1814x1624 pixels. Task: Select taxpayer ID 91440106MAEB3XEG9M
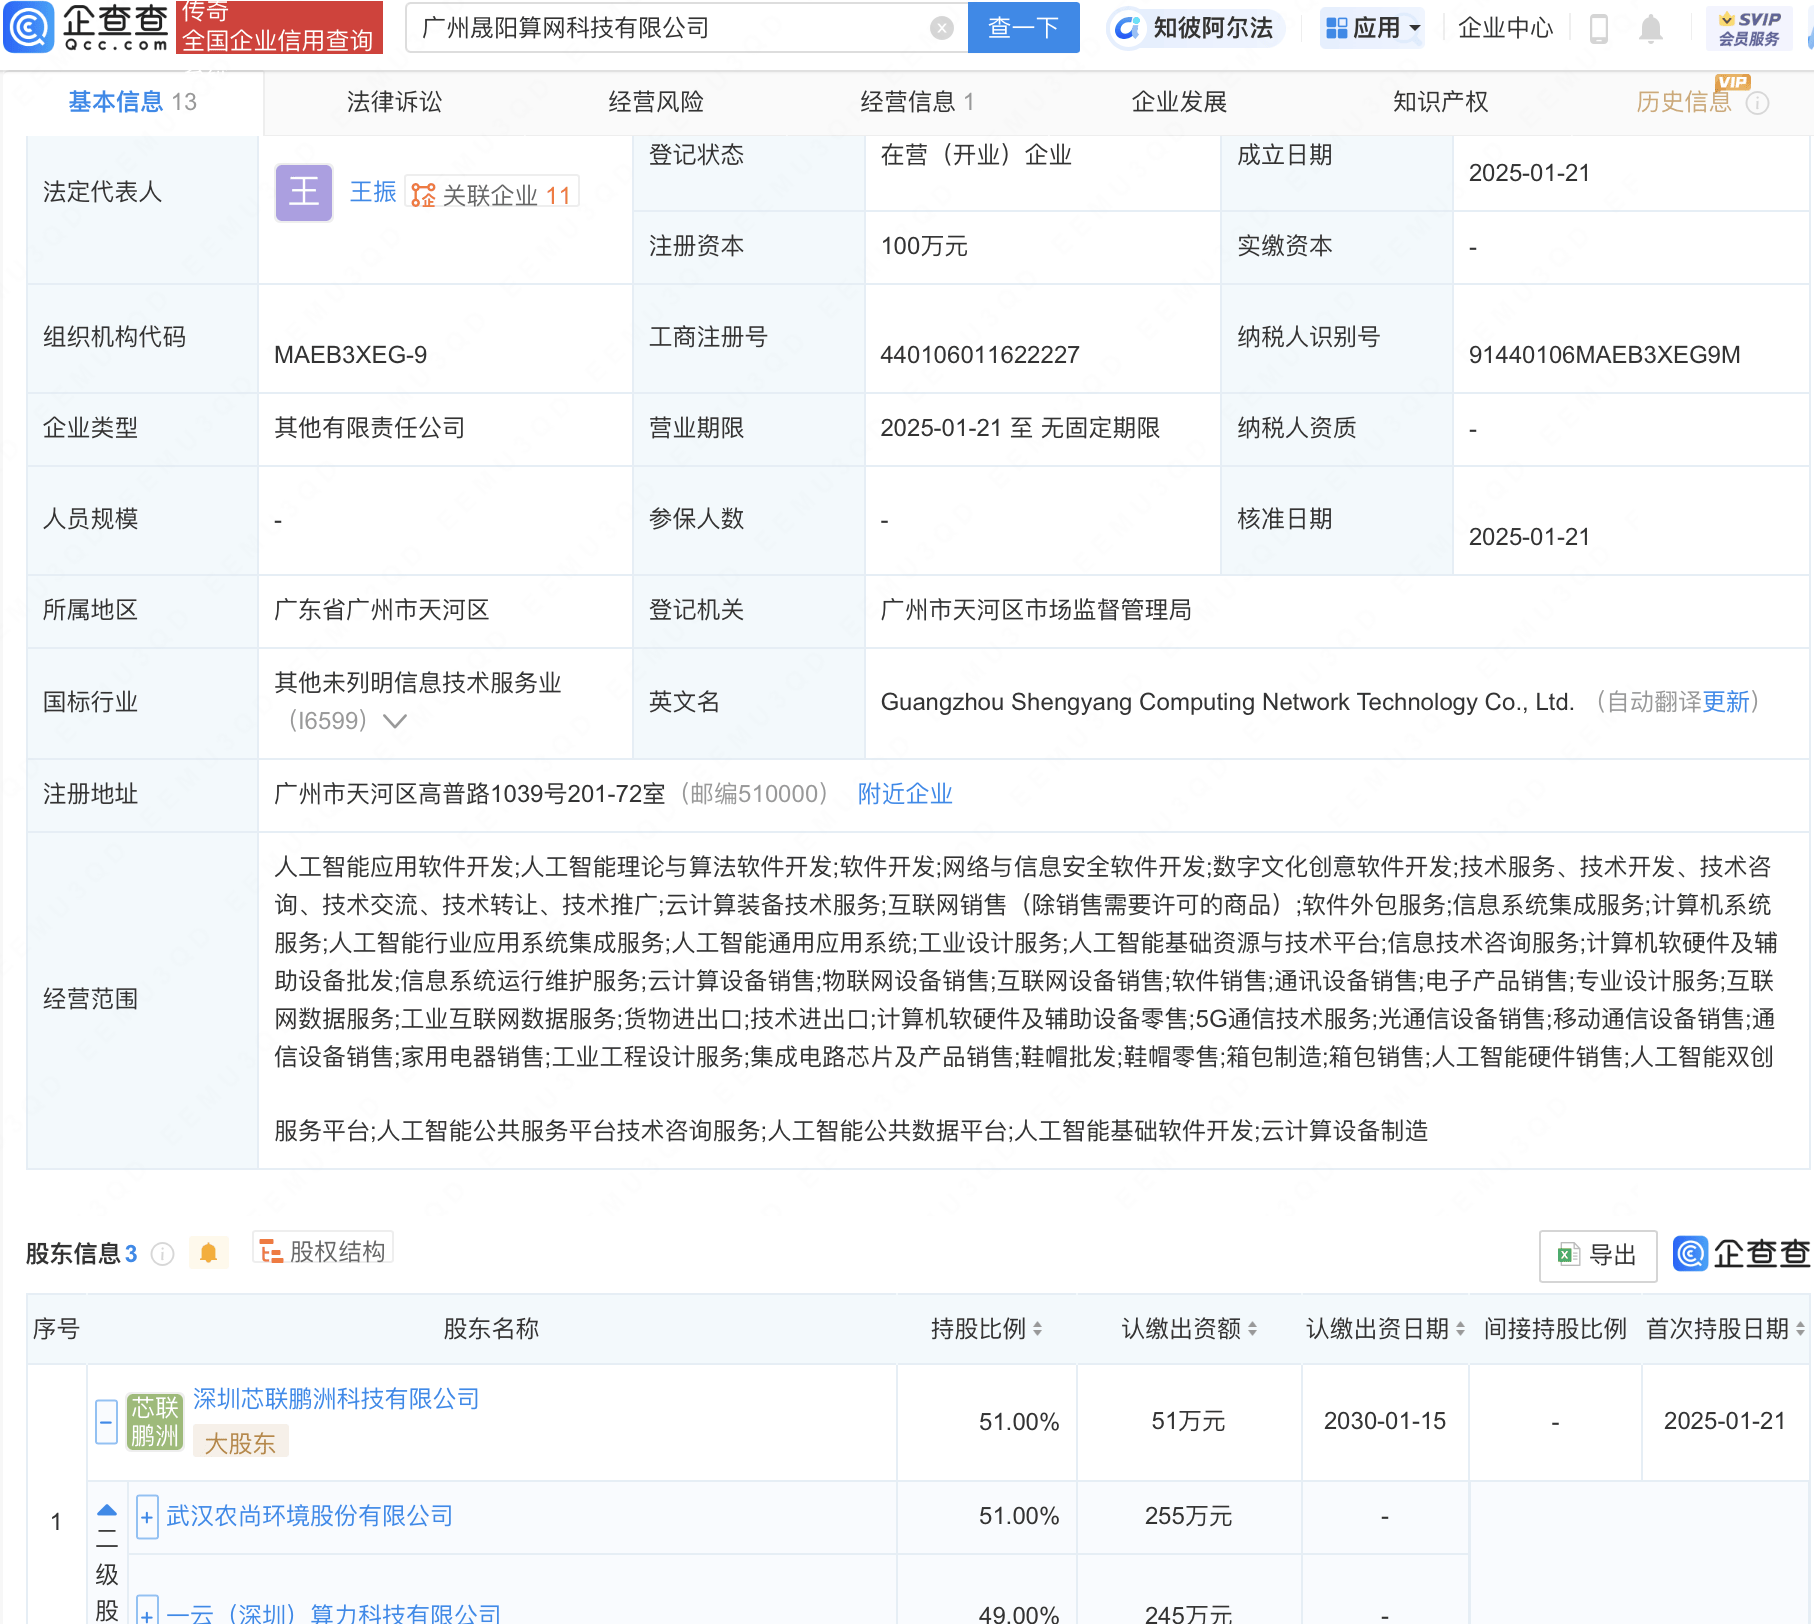coord(1604,355)
